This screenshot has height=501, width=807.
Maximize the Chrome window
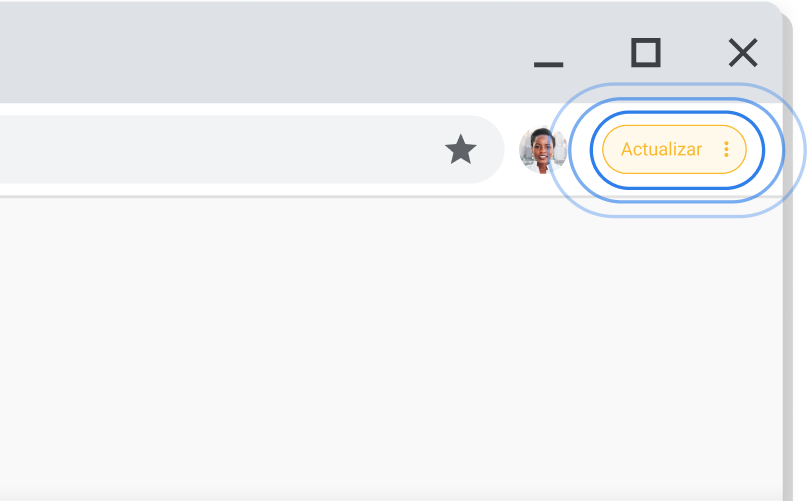pos(646,53)
